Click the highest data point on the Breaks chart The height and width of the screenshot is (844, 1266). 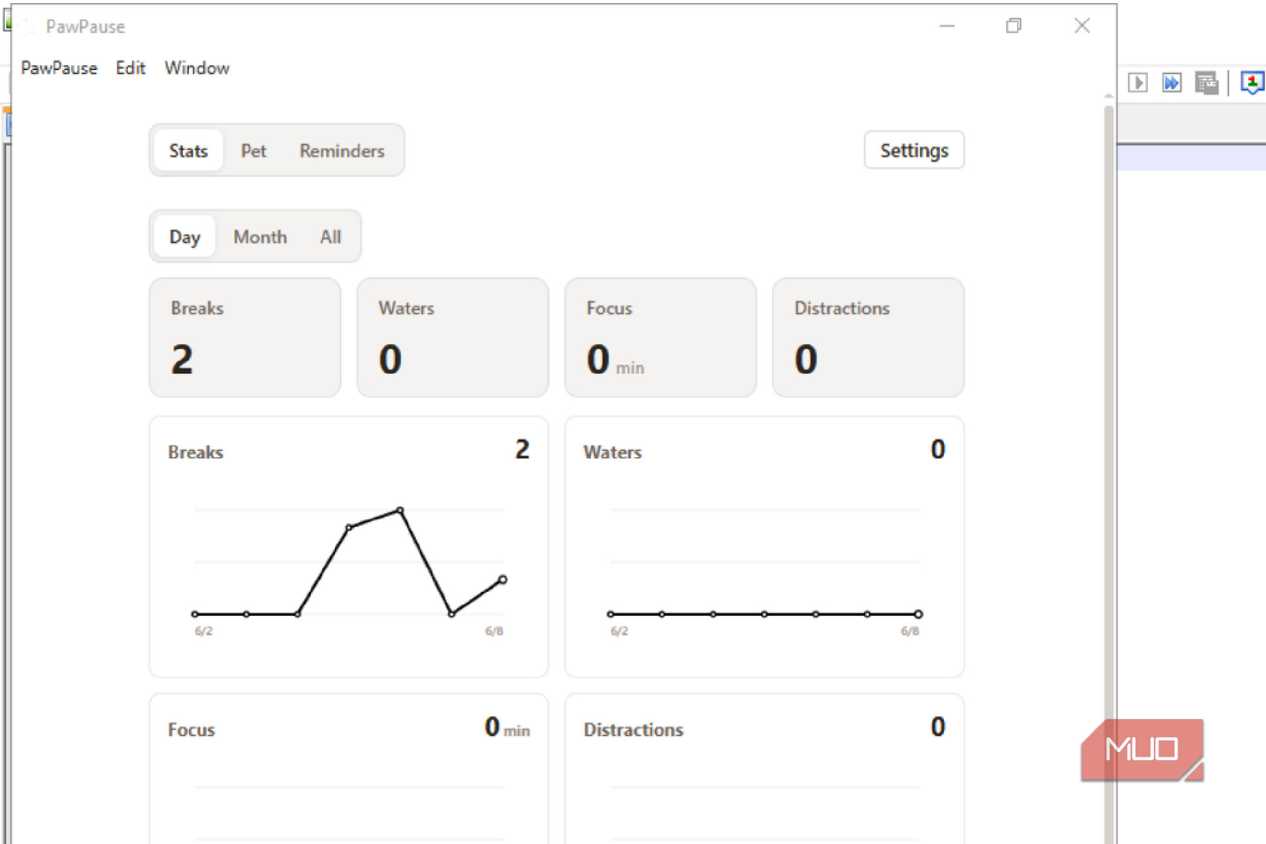(400, 510)
